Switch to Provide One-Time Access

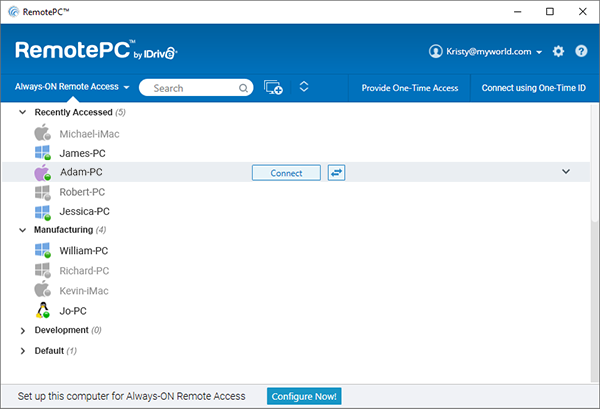tap(409, 88)
